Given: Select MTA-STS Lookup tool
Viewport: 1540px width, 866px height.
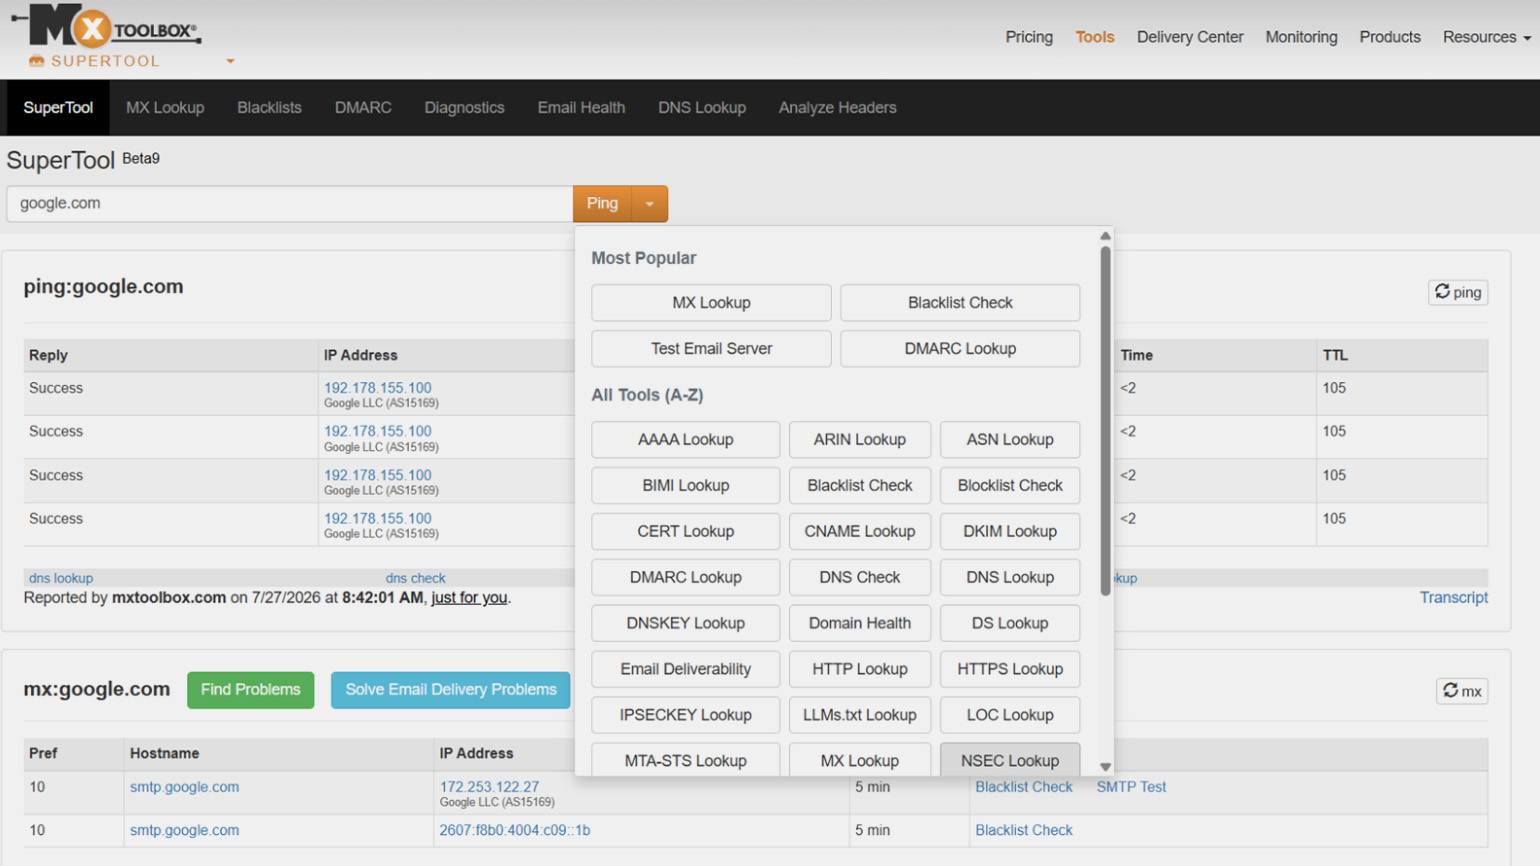Looking at the screenshot, I should click(685, 760).
